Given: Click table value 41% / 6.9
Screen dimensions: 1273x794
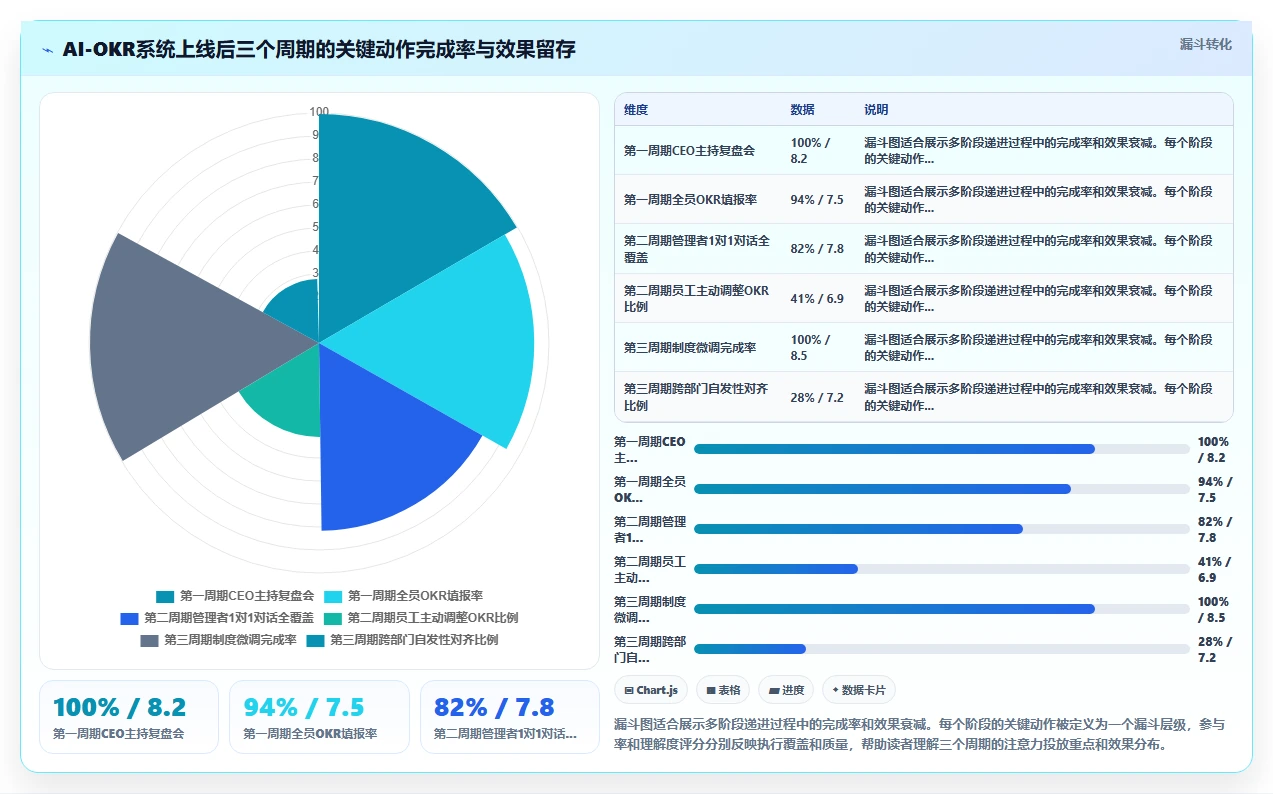Looking at the screenshot, I should 817,298.
